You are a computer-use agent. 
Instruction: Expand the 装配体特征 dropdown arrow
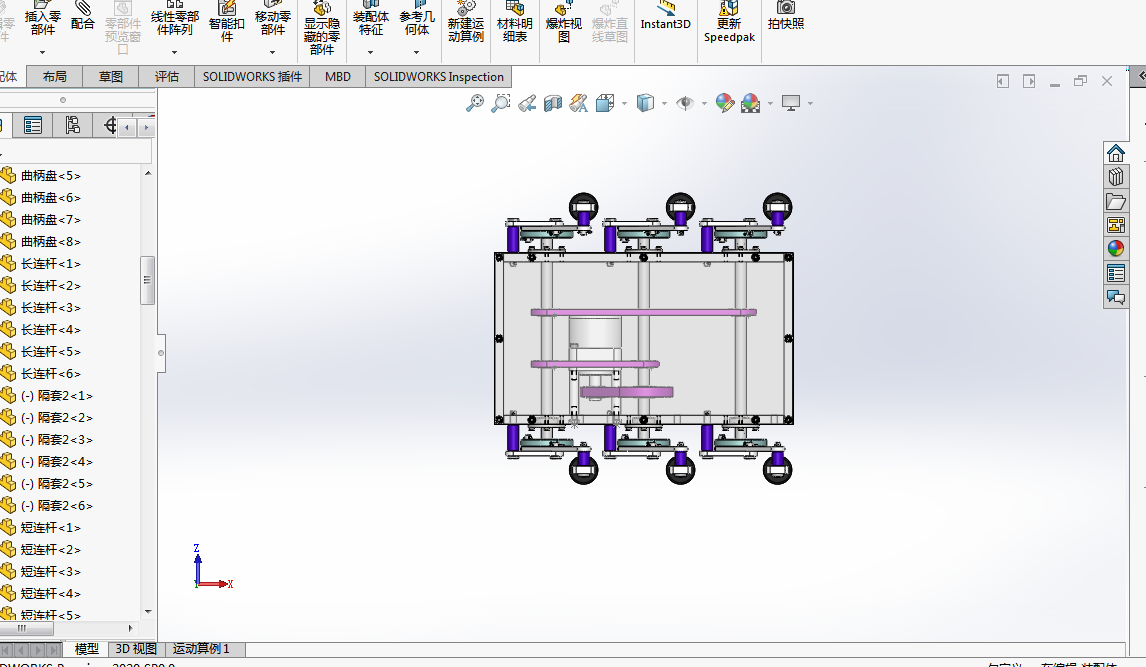[370, 52]
